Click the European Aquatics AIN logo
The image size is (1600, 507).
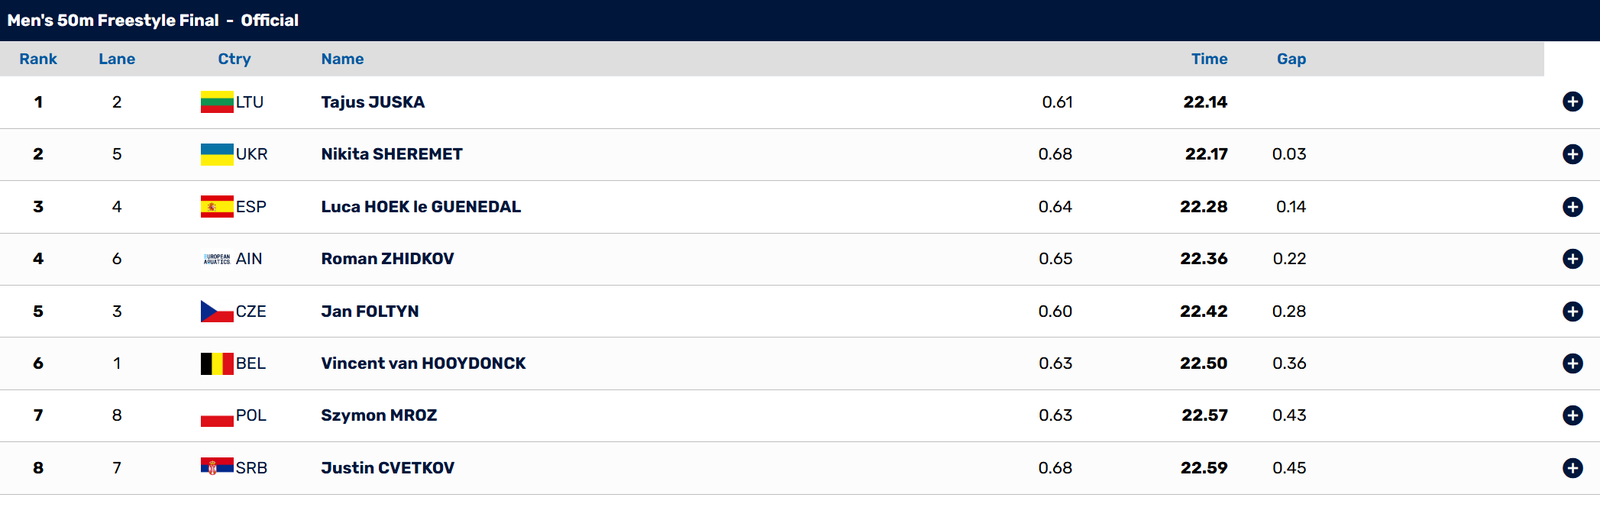coord(217,259)
